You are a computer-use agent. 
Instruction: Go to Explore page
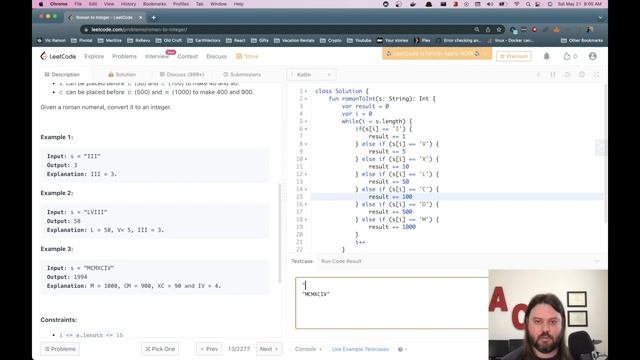click(x=94, y=56)
